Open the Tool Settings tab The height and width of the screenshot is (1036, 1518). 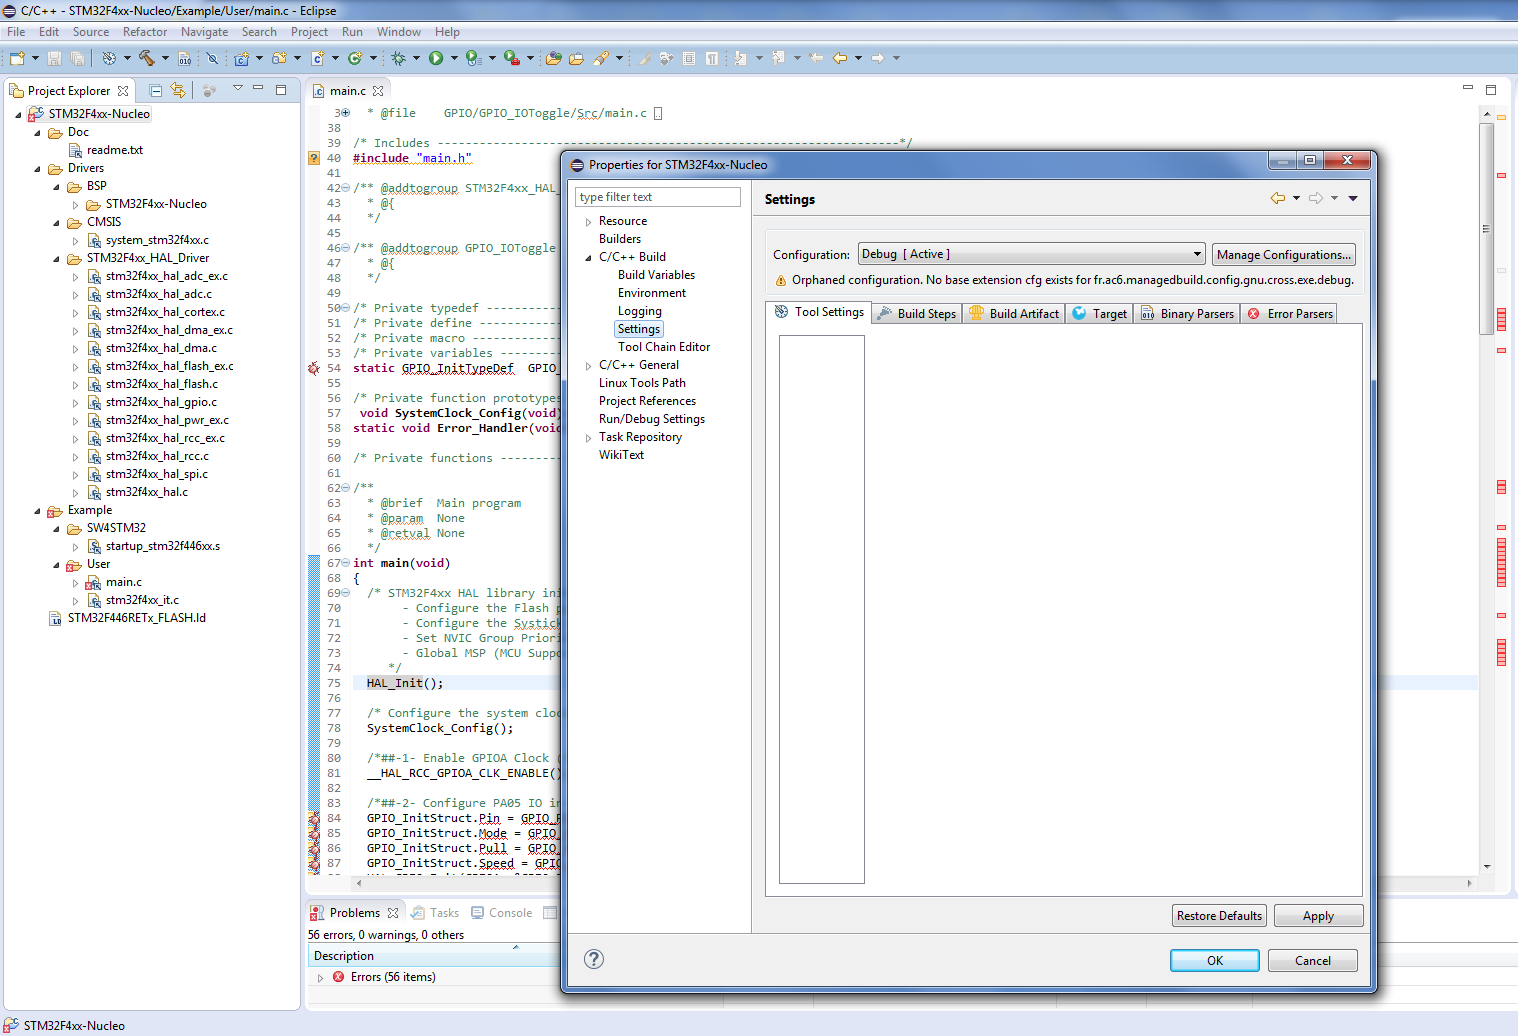coord(818,312)
